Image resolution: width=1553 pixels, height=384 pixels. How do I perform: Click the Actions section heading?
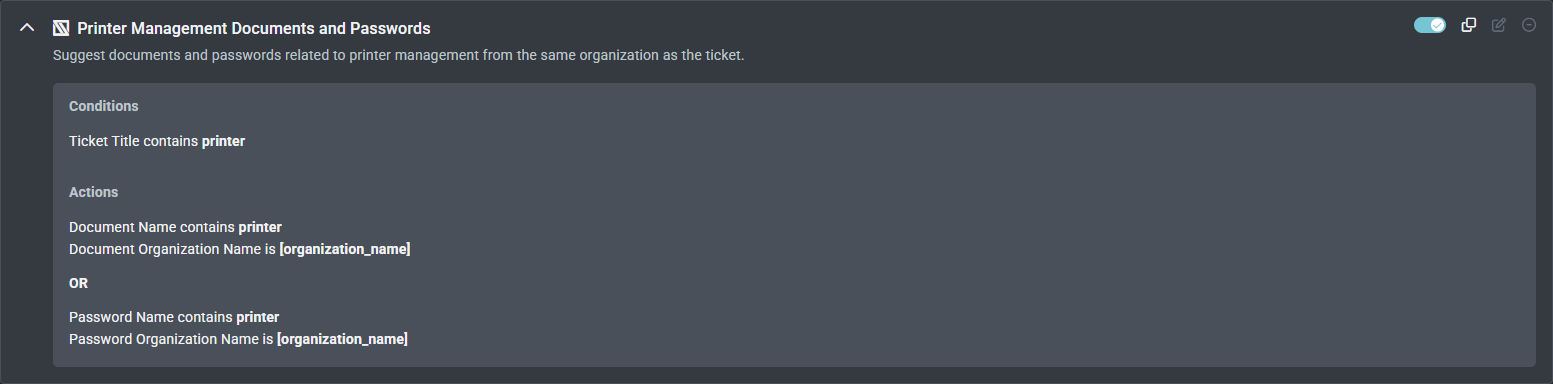pyautogui.click(x=94, y=192)
